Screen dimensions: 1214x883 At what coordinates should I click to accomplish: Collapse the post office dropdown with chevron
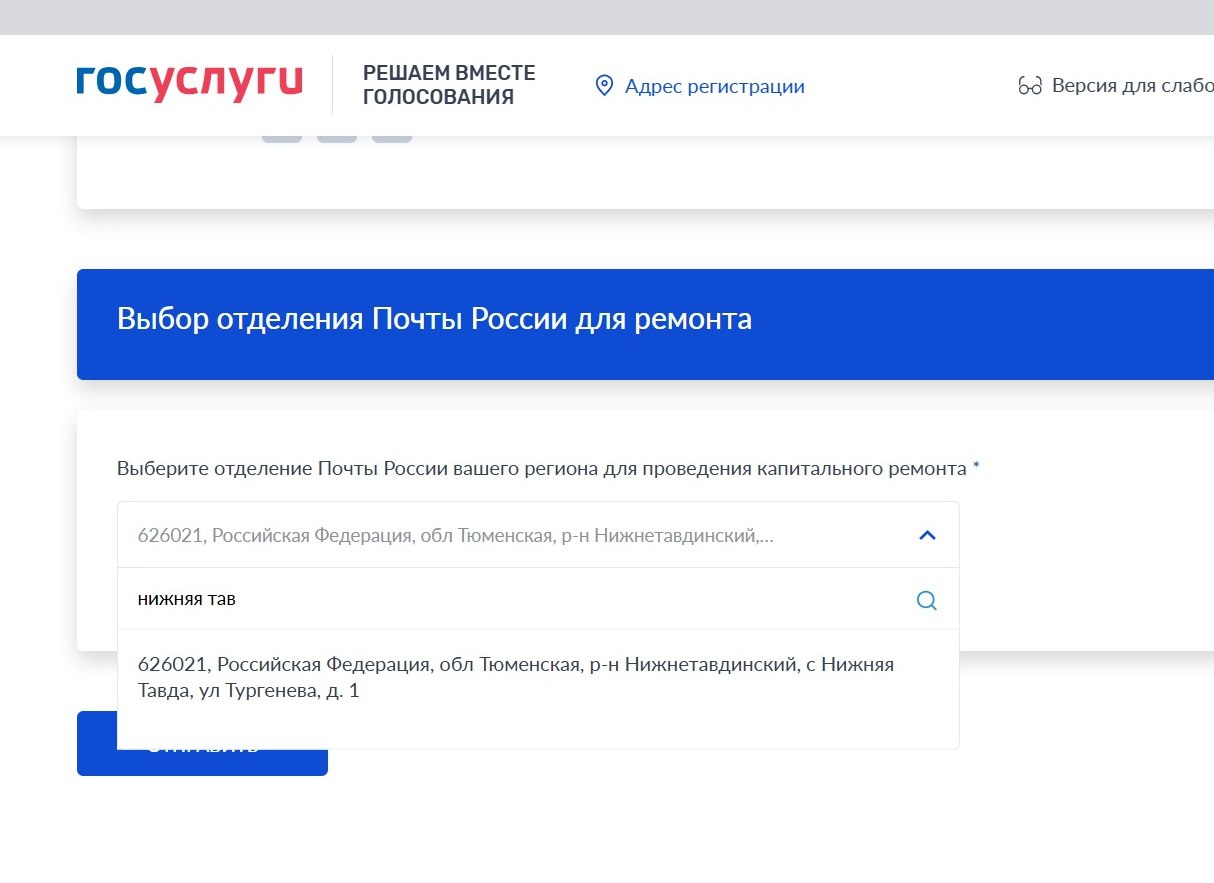[927, 535]
